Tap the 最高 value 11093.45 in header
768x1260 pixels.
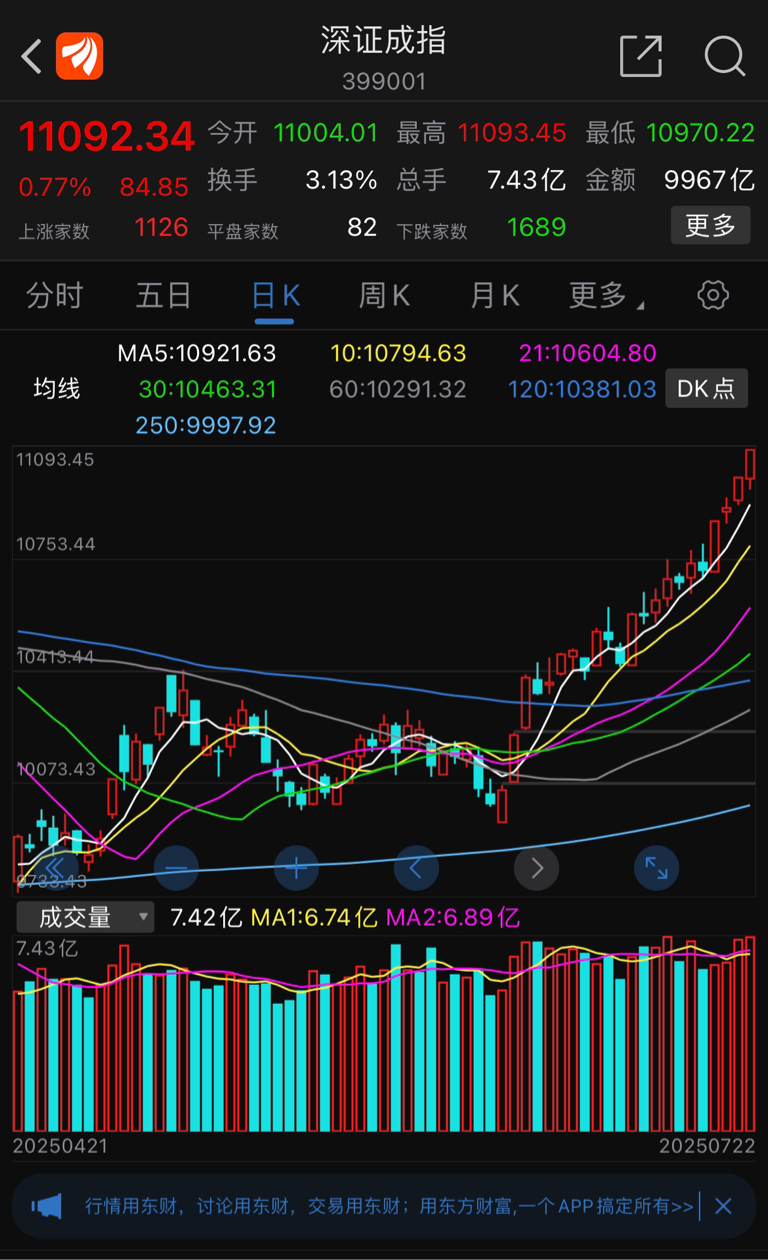[512, 132]
